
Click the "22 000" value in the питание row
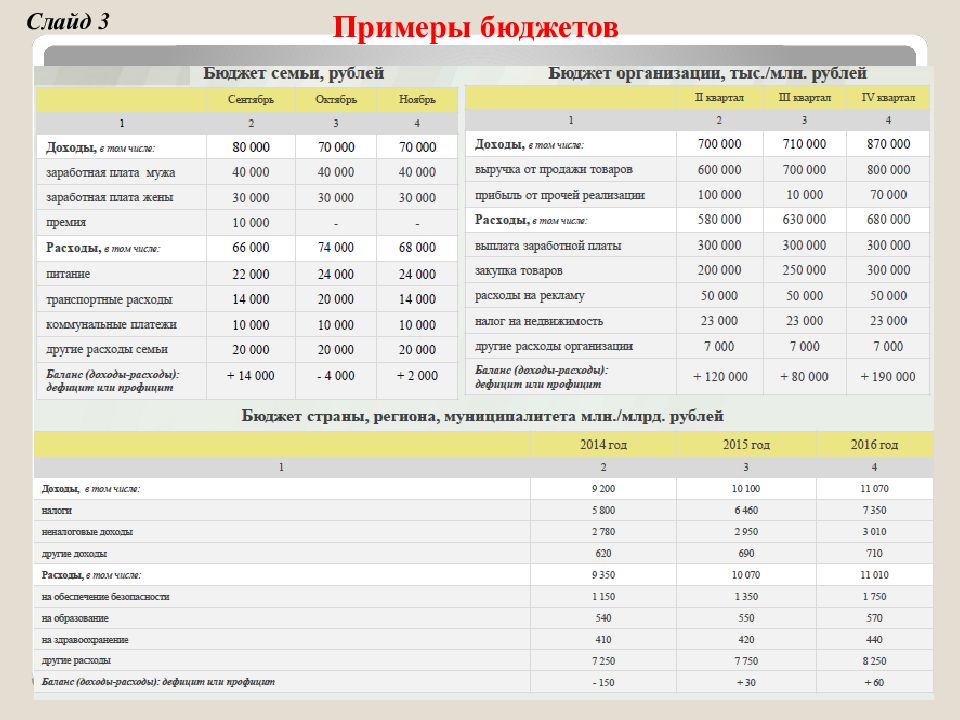coord(251,274)
